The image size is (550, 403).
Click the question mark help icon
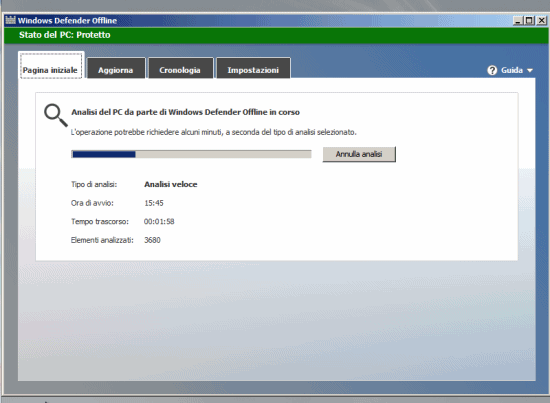(492, 70)
